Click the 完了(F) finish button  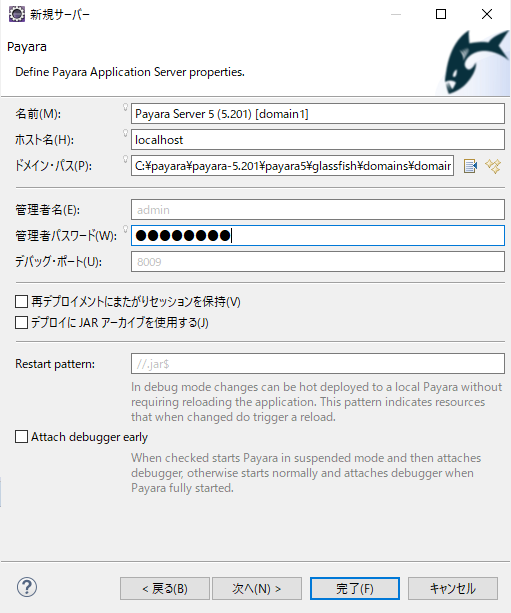pyautogui.click(x=355, y=588)
